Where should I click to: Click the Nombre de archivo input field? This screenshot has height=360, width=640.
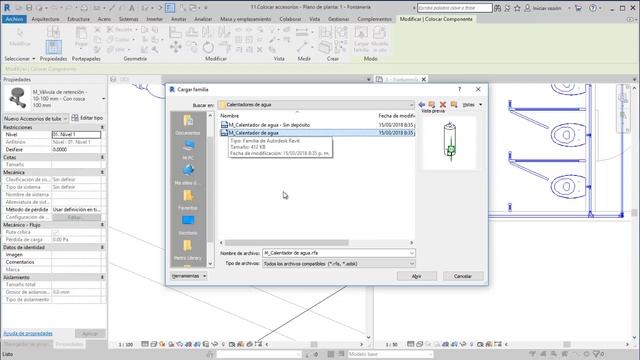[x=336, y=253]
